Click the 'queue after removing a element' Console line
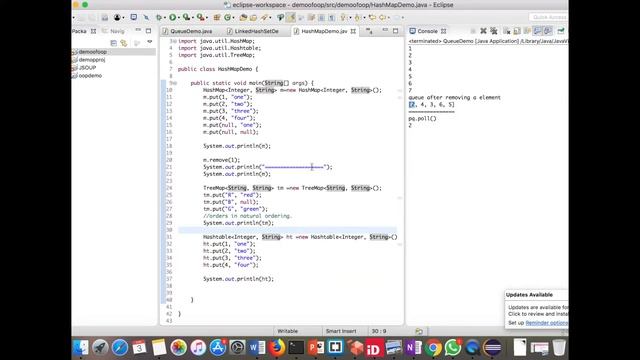640x360 pixels. [454, 98]
